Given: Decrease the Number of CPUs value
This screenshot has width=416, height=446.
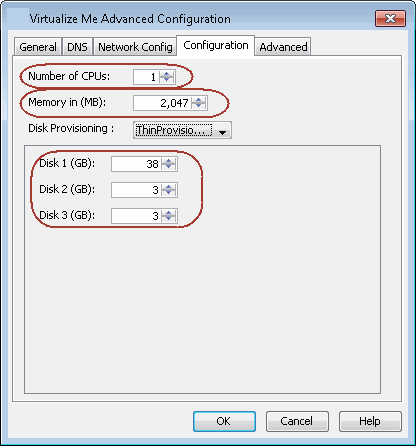Looking at the screenshot, I should click(166, 80).
